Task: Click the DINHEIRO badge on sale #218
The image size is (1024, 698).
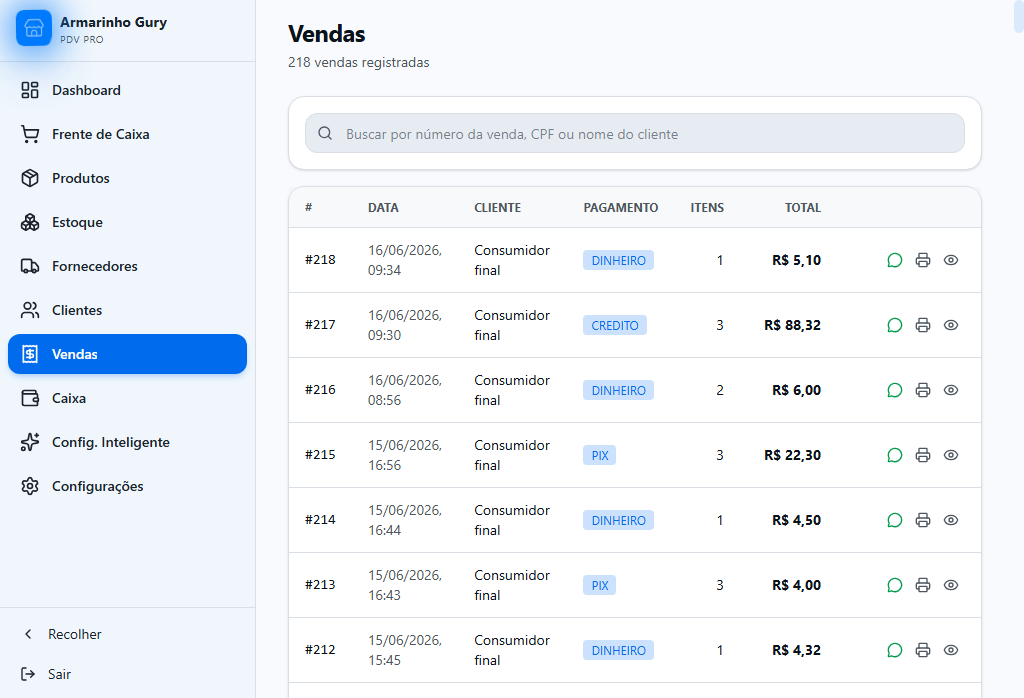Action: pyautogui.click(x=618, y=260)
